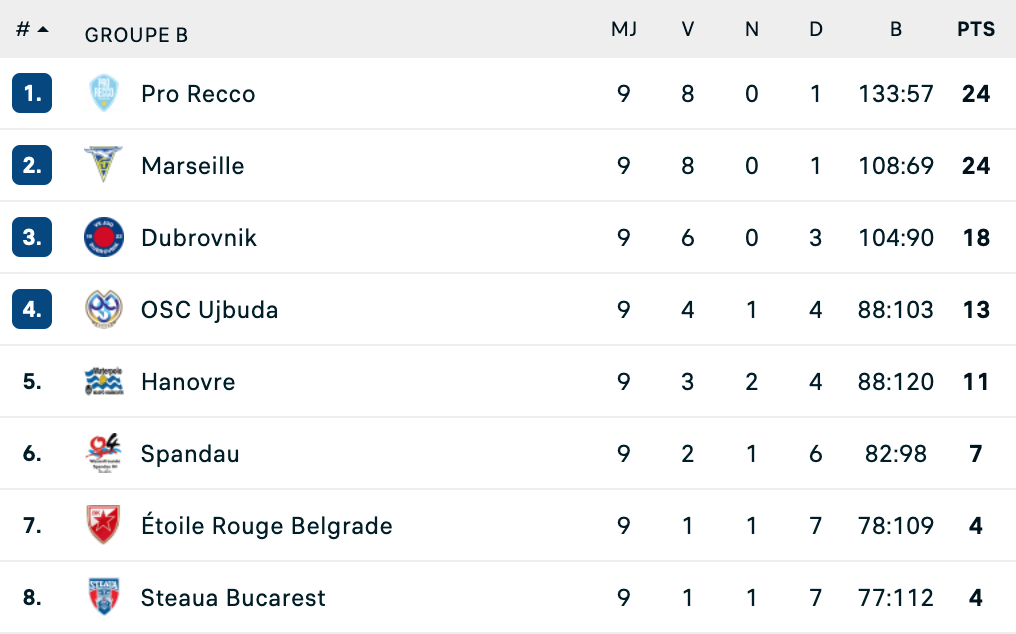This screenshot has height=634, width=1016.
Task: Click the rank 1 blue badge
Action: pos(32,94)
